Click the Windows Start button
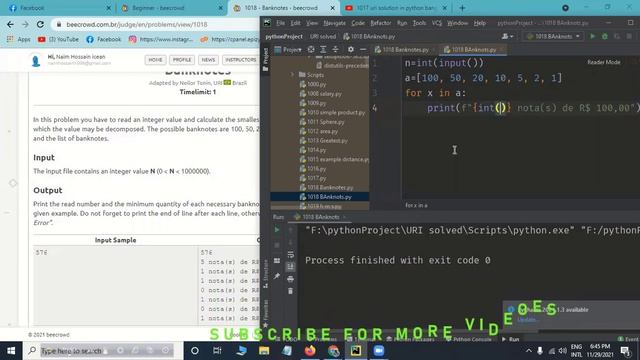This screenshot has height=360, width=640. [x=11, y=351]
